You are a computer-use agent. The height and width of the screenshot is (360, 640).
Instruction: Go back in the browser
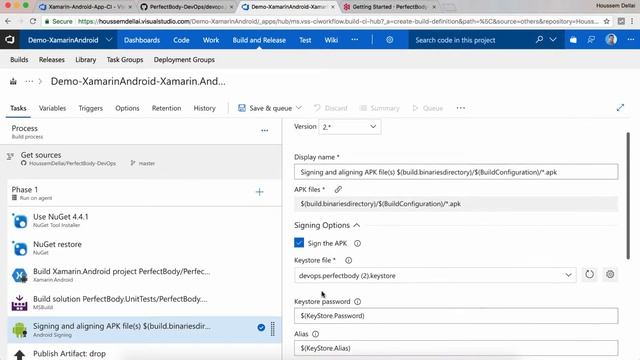8,21
